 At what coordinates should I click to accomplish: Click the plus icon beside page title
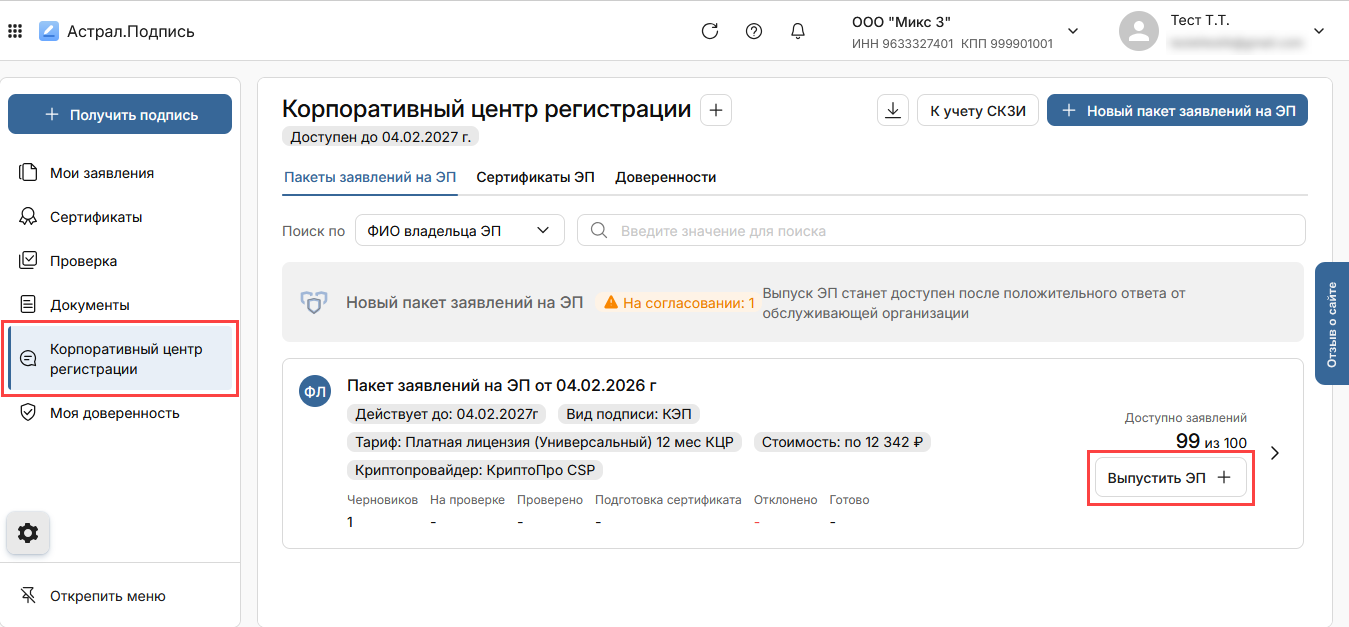(x=715, y=110)
